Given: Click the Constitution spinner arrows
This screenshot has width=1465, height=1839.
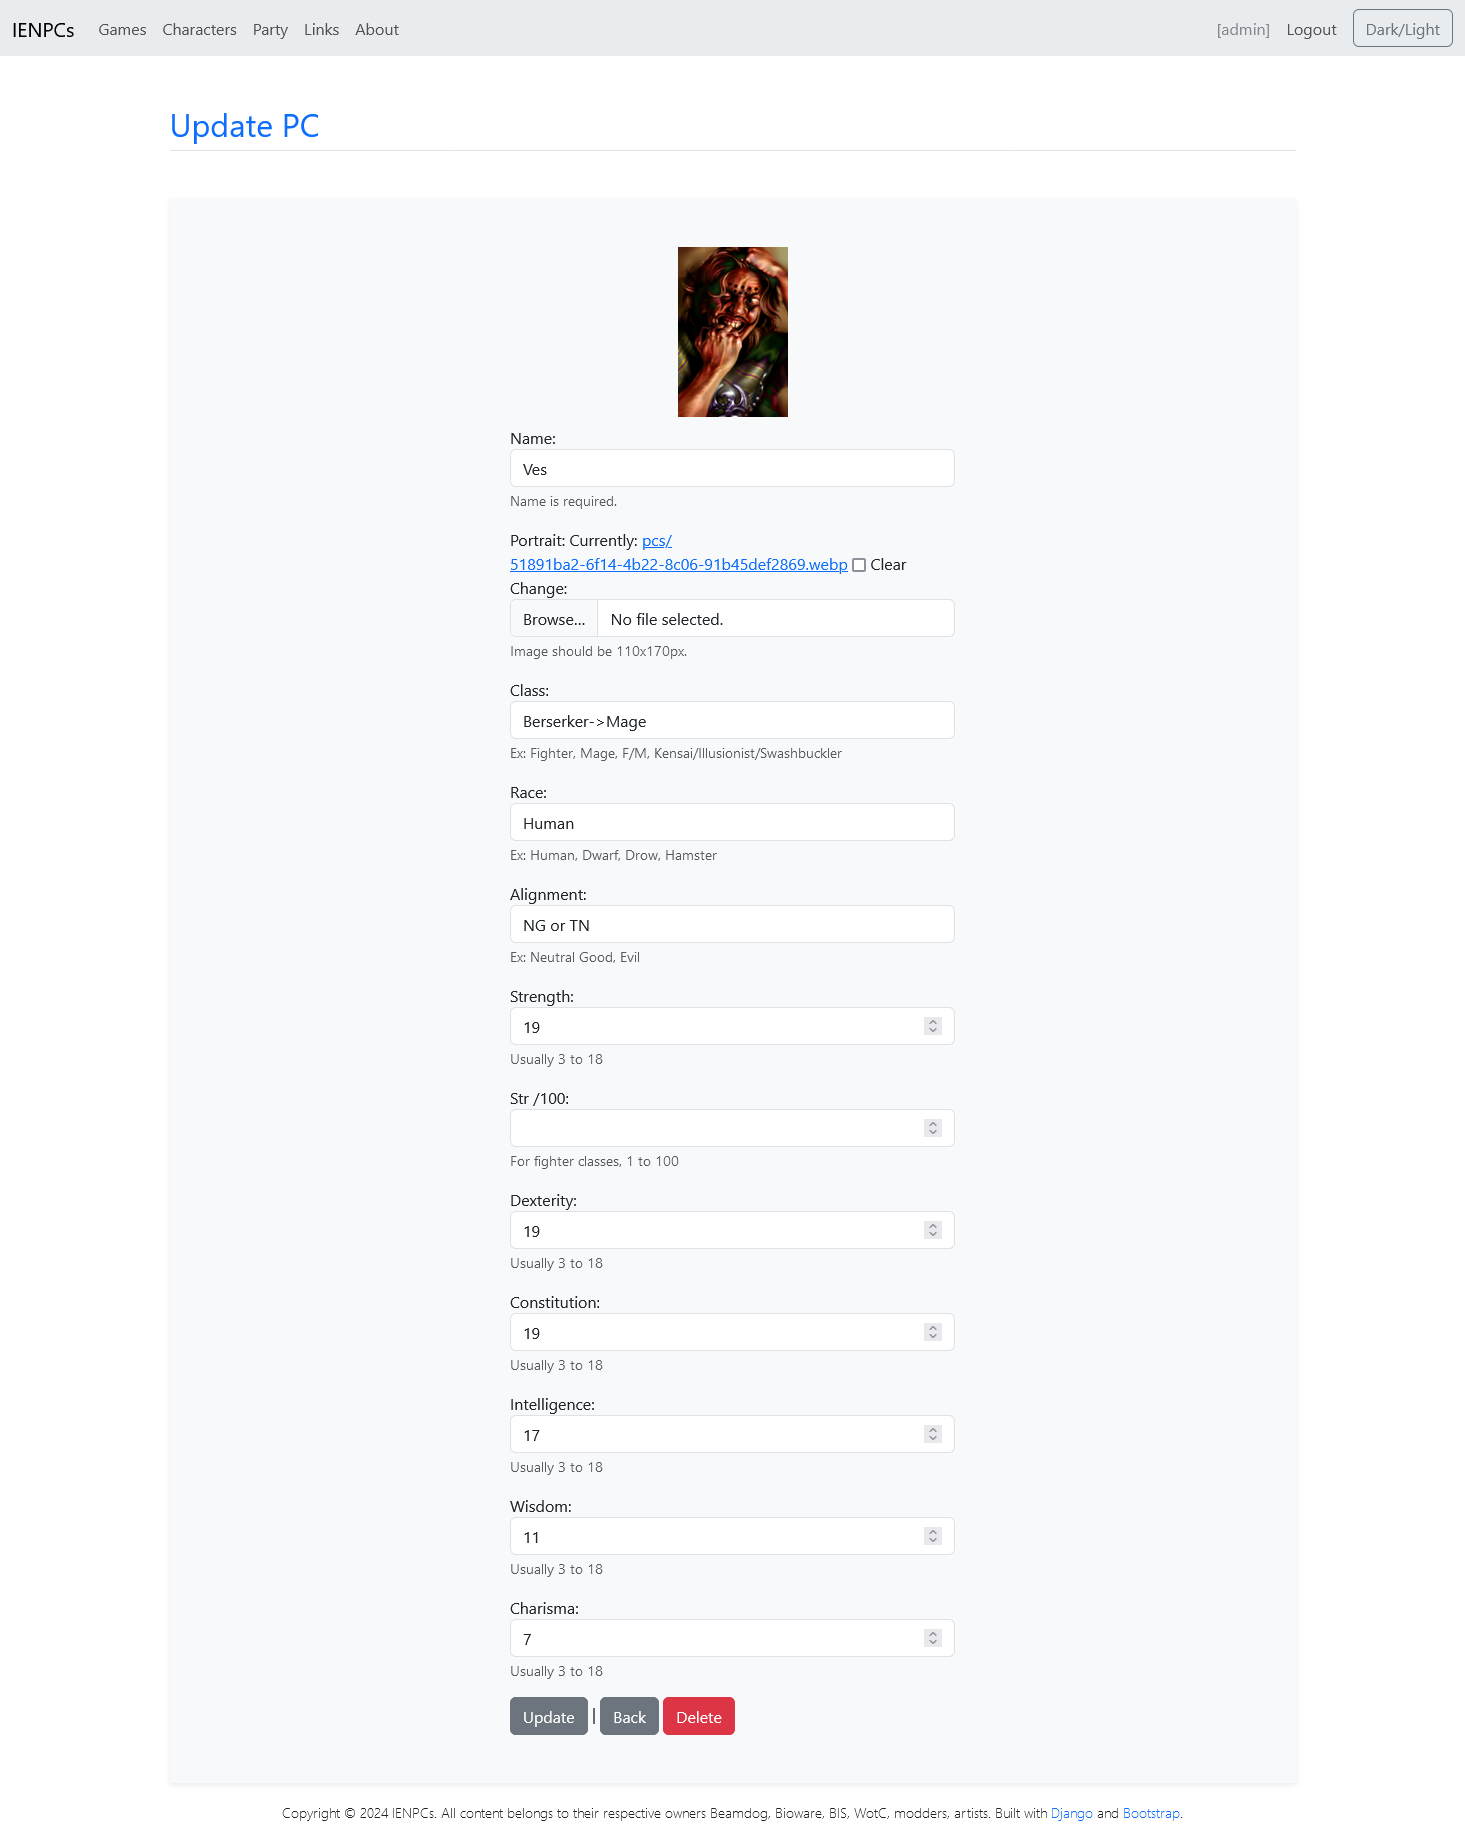Looking at the screenshot, I should click(932, 1332).
